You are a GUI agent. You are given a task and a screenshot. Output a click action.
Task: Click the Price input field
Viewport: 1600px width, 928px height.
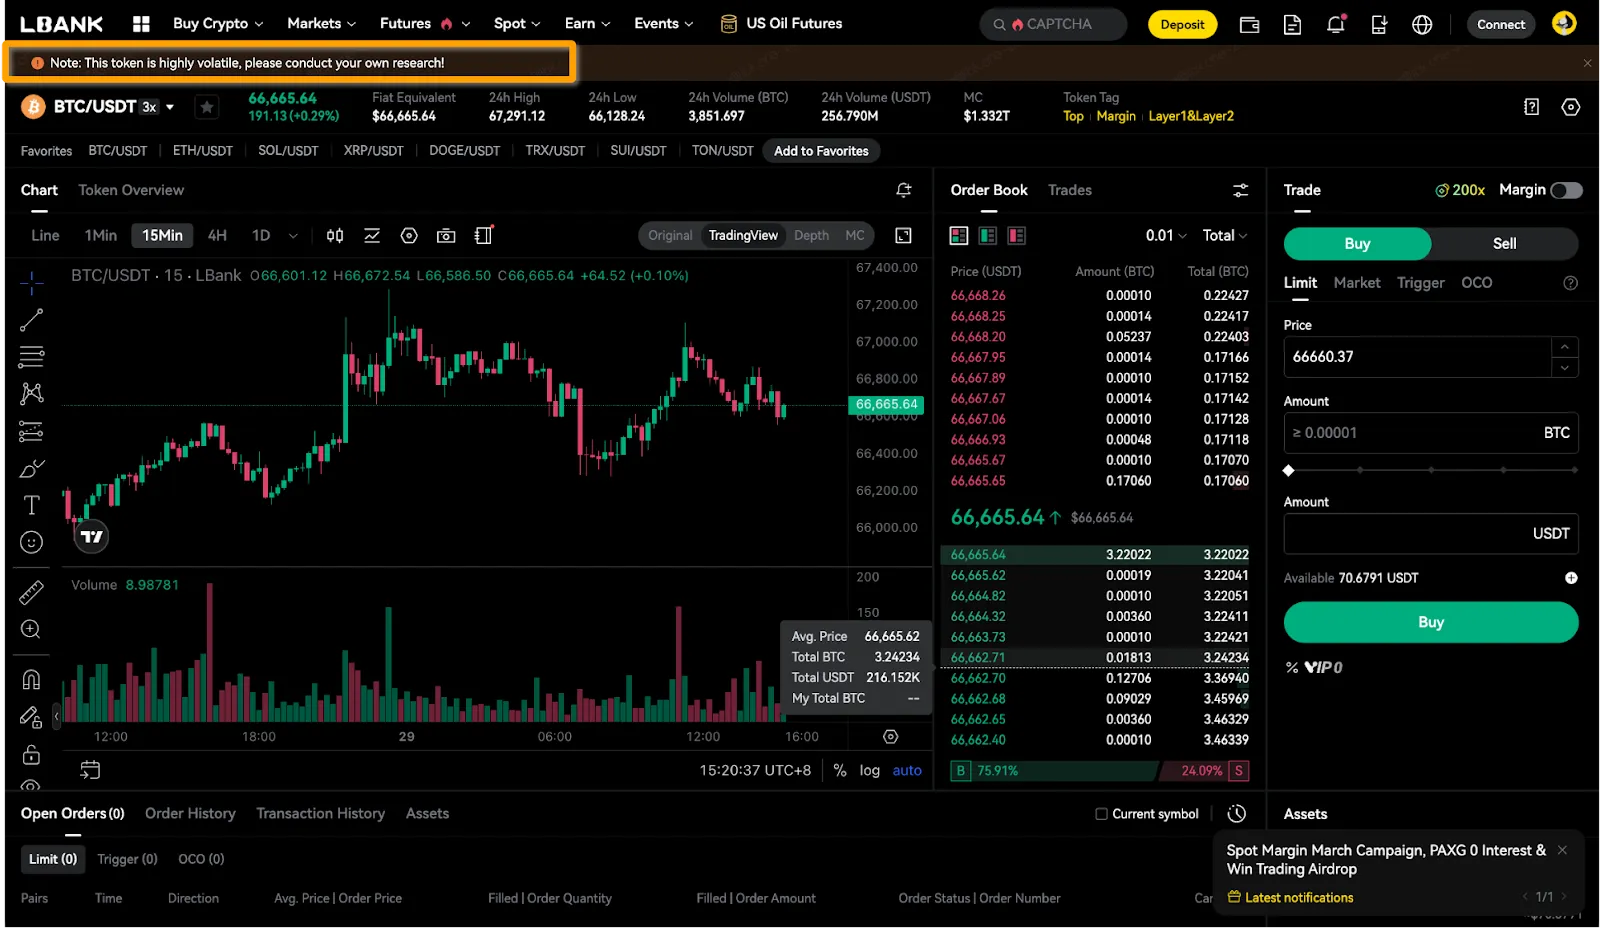[x=1416, y=357]
